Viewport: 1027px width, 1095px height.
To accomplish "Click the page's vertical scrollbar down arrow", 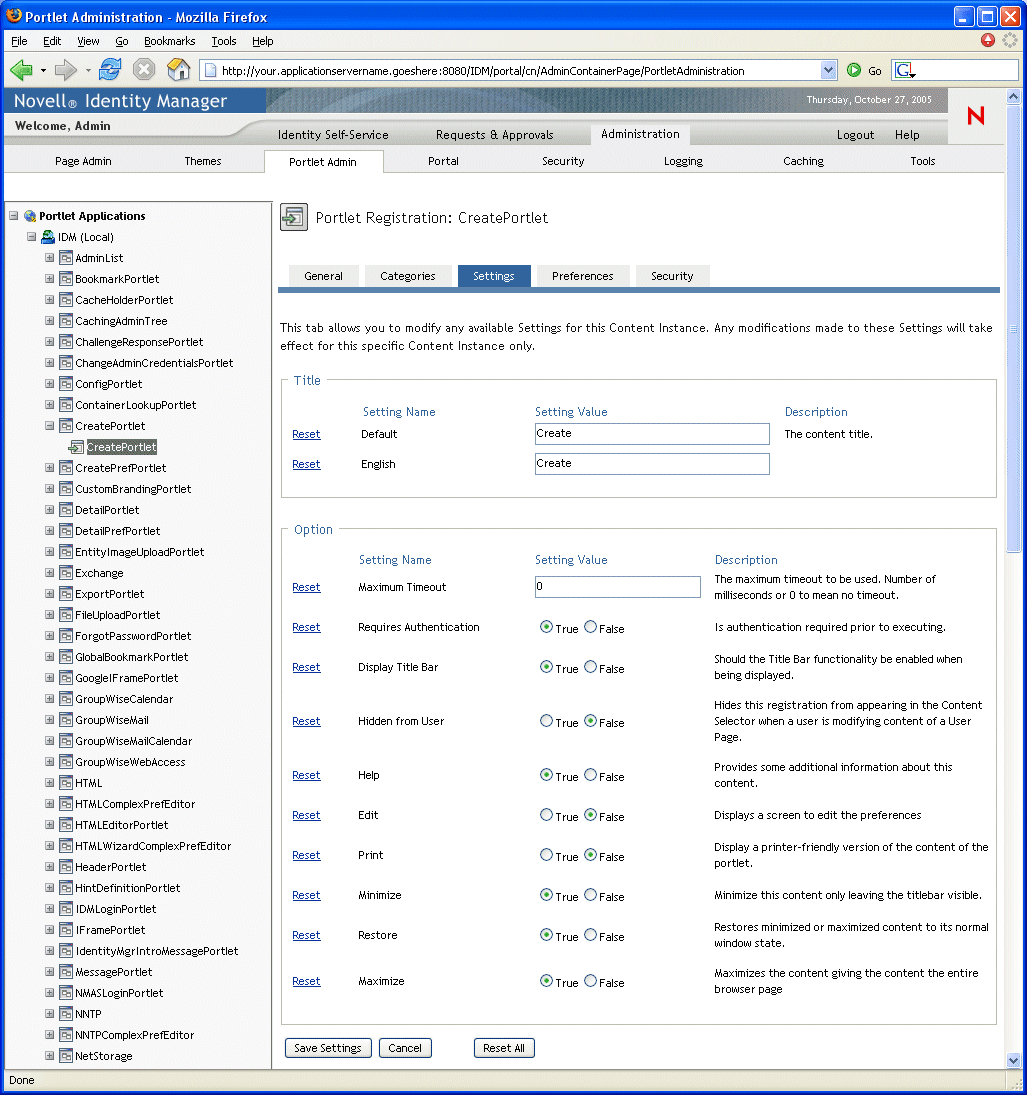I will point(1013,1060).
